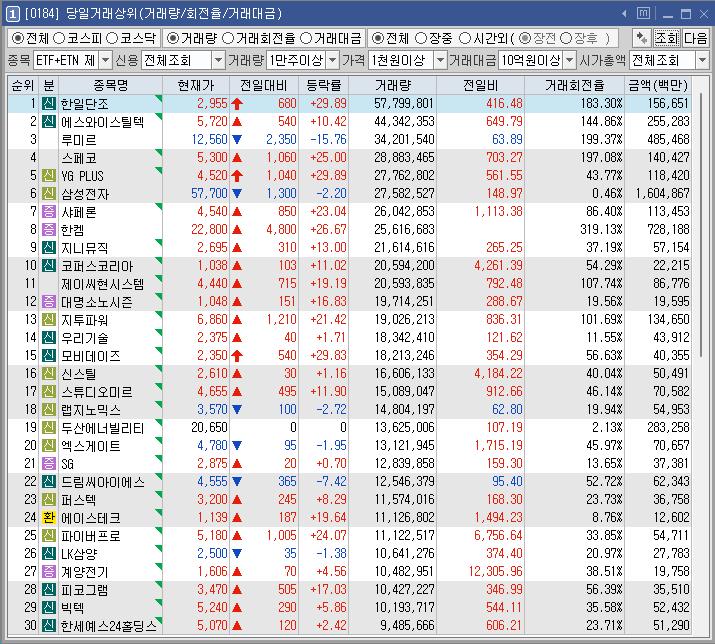
Task: Click the 신 badge for 우리기술
Action: point(49,338)
